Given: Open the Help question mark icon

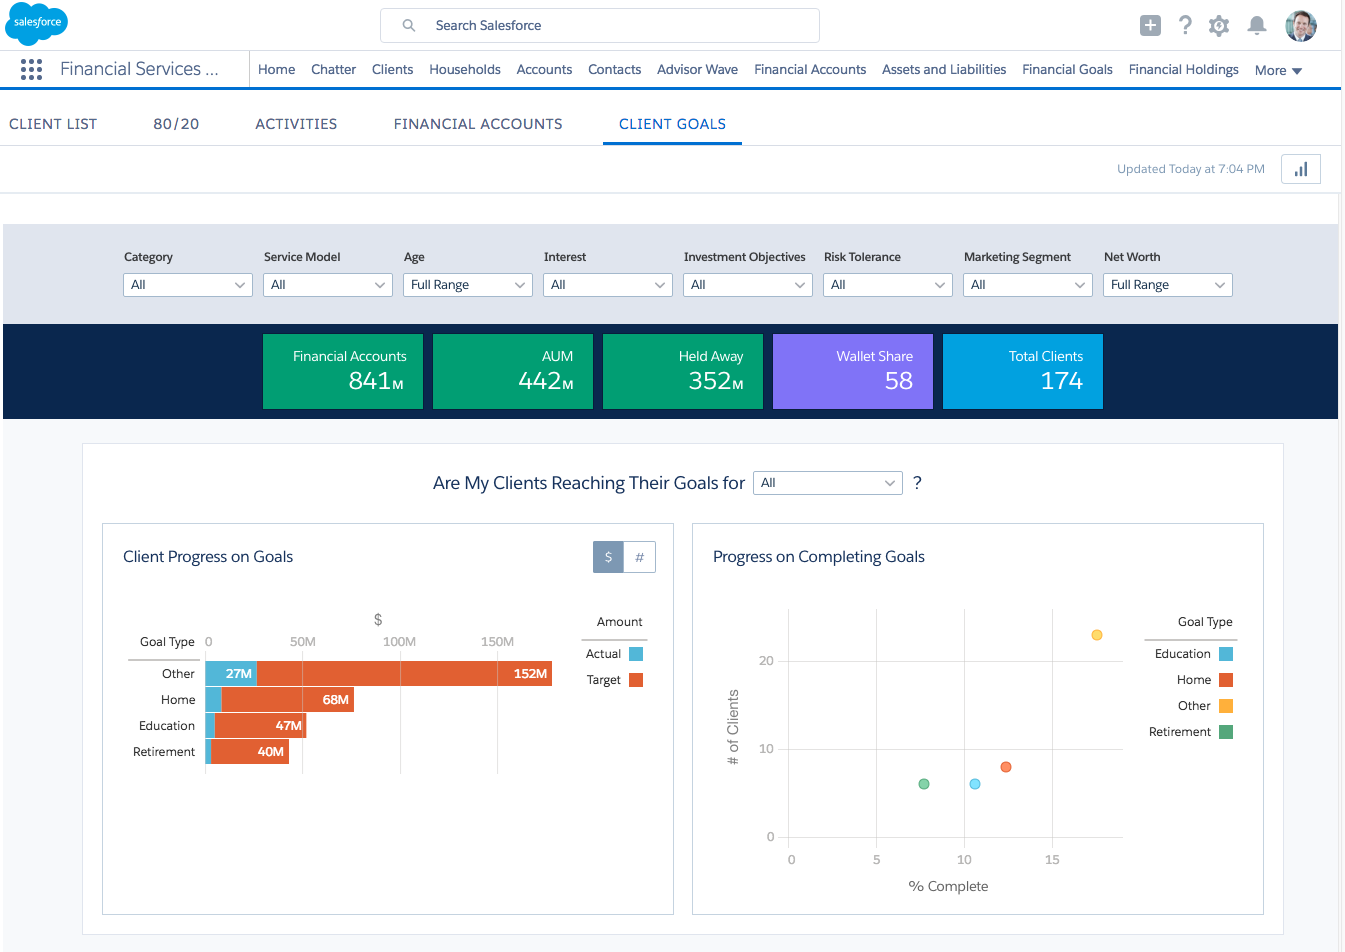Looking at the screenshot, I should click(1185, 26).
